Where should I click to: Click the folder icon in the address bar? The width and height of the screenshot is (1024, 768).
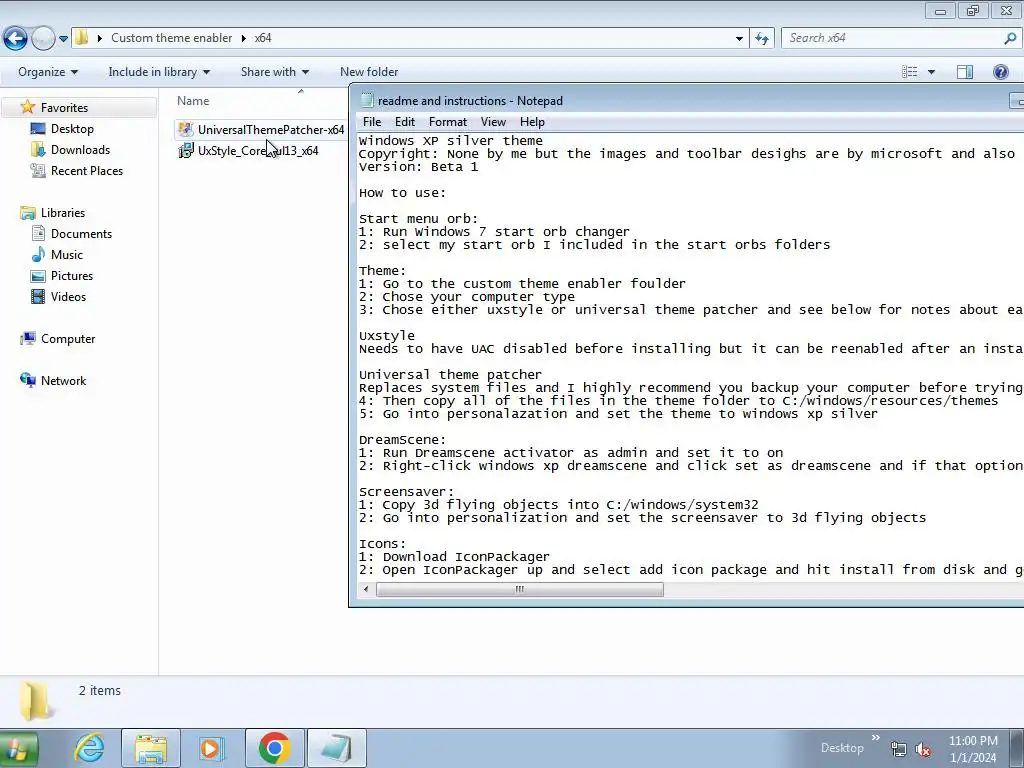coord(82,38)
